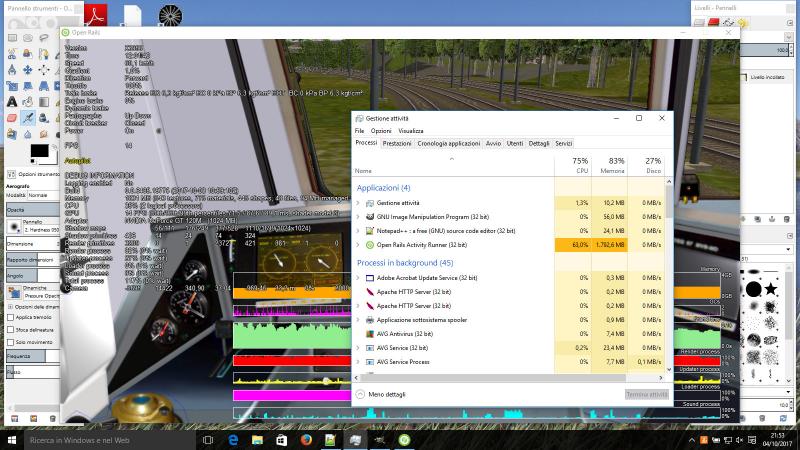The image size is (800, 450).
Task: Expand Opzioni delle dinamiche section
Action: pyautogui.click(x=10, y=307)
